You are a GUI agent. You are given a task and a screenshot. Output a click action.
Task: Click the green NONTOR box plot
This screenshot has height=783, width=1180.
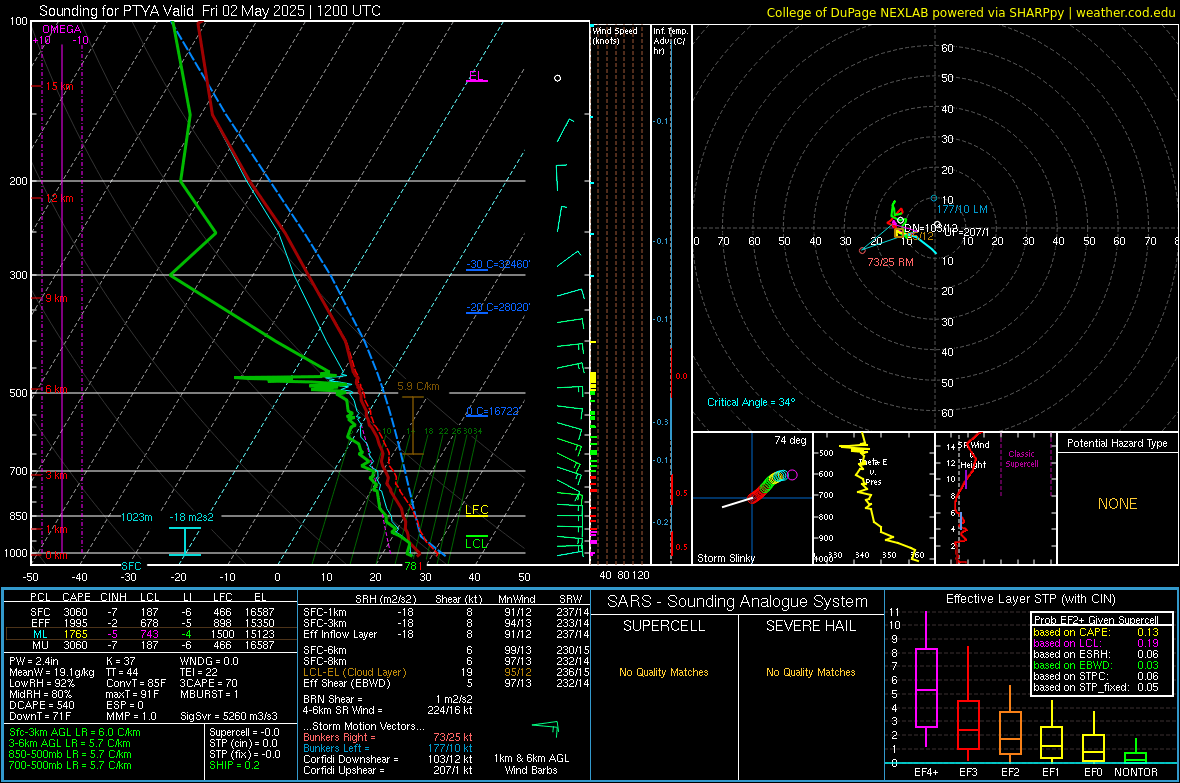coord(1136,753)
